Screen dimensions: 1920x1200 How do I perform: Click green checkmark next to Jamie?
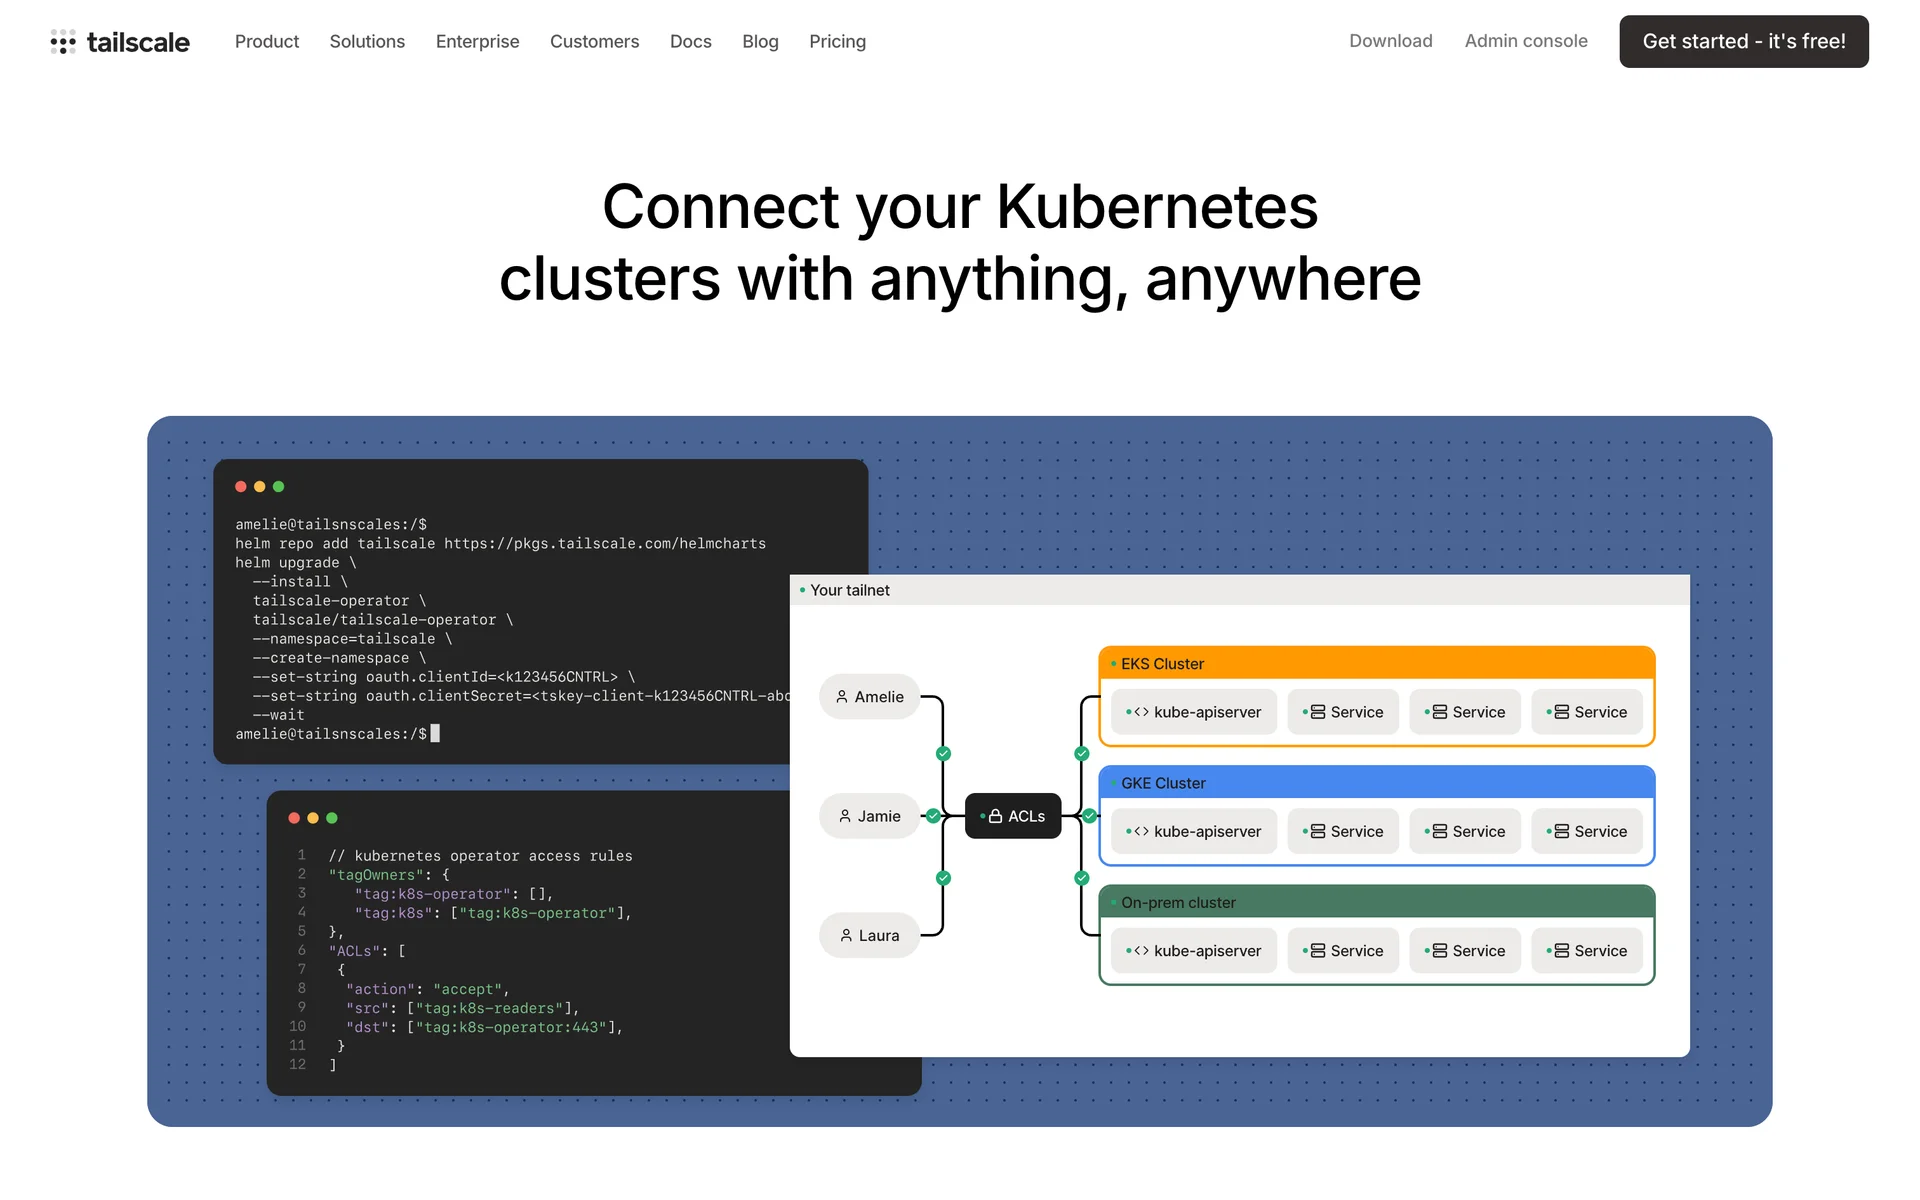click(933, 816)
